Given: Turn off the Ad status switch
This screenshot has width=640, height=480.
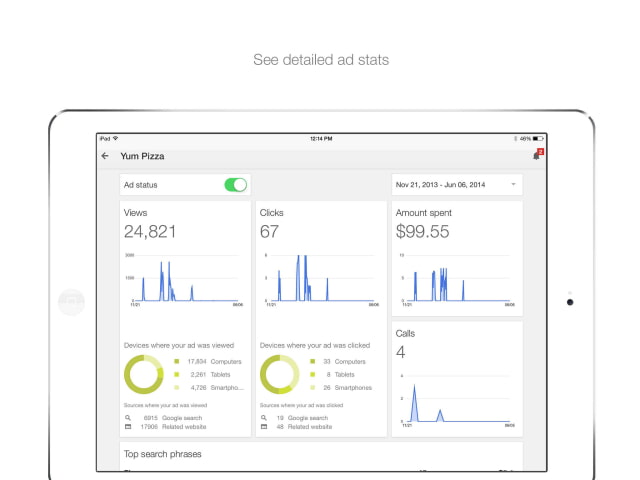Looking at the screenshot, I should tap(236, 185).
